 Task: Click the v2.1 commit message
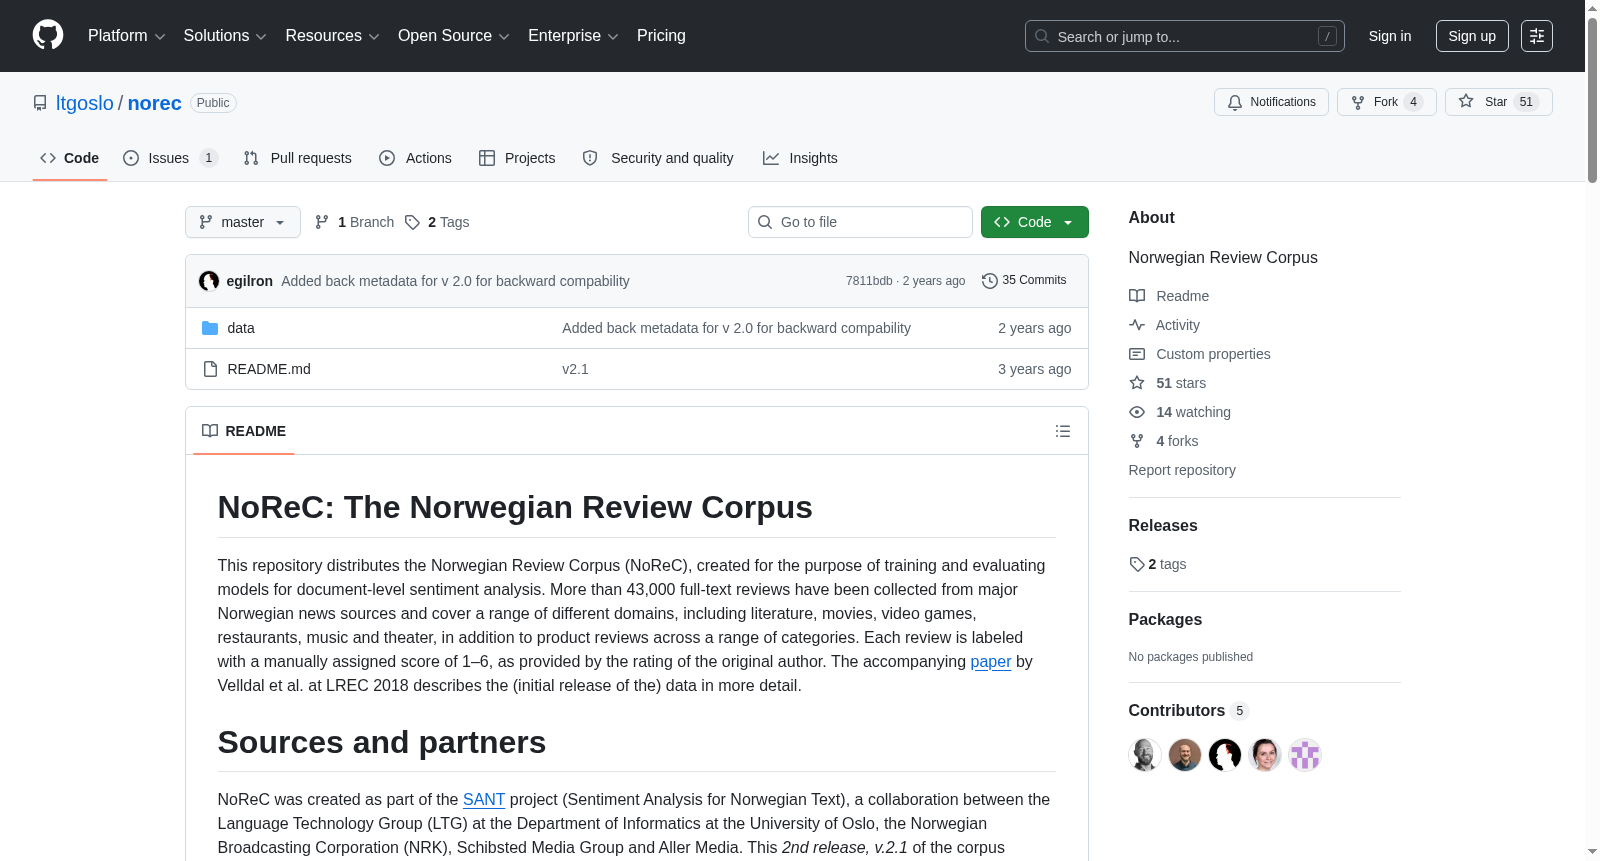click(x=575, y=369)
